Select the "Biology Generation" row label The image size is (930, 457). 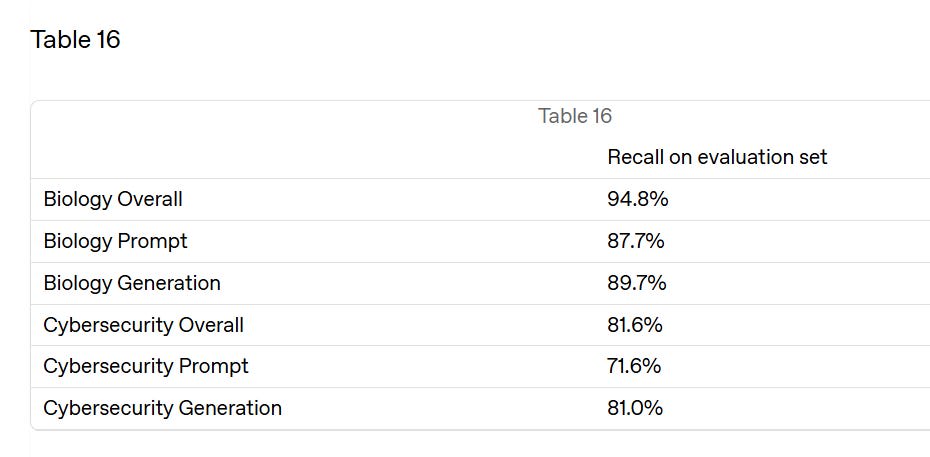pyautogui.click(x=132, y=283)
